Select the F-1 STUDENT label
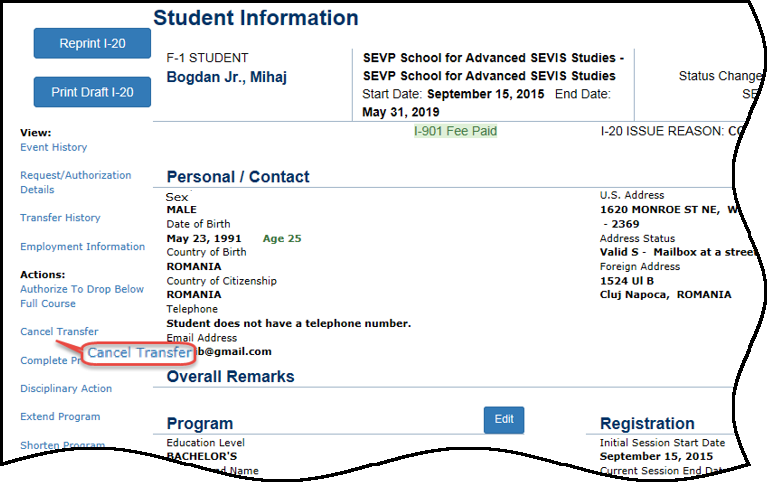 [x=207, y=58]
